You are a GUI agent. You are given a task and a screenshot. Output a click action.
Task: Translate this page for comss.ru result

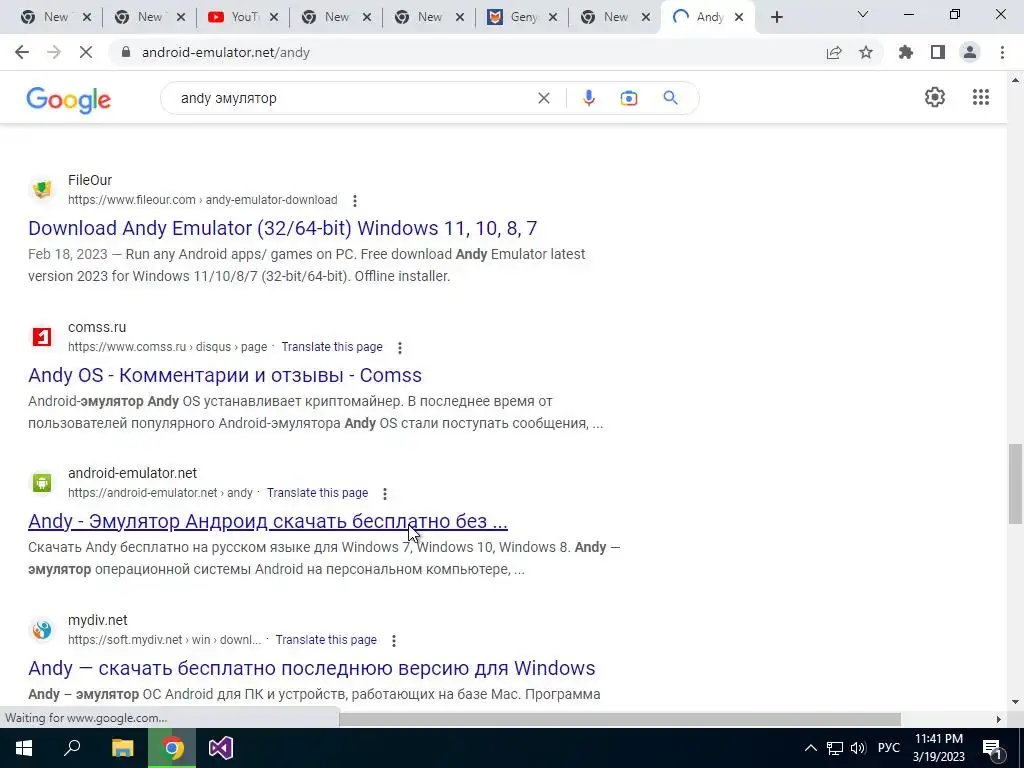click(332, 347)
